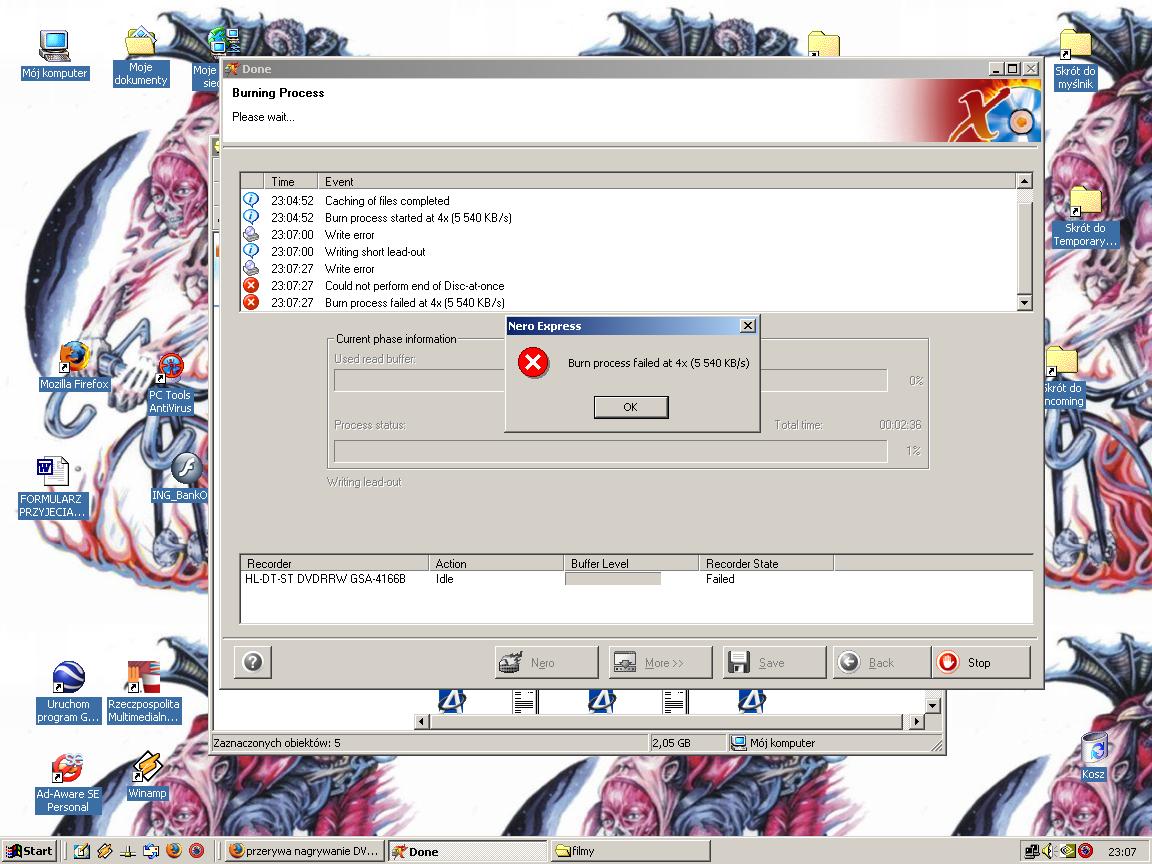The width and height of the screenshot is (1152, 864).
Task: Close the Nero Express error dialog
Action: 747,325
